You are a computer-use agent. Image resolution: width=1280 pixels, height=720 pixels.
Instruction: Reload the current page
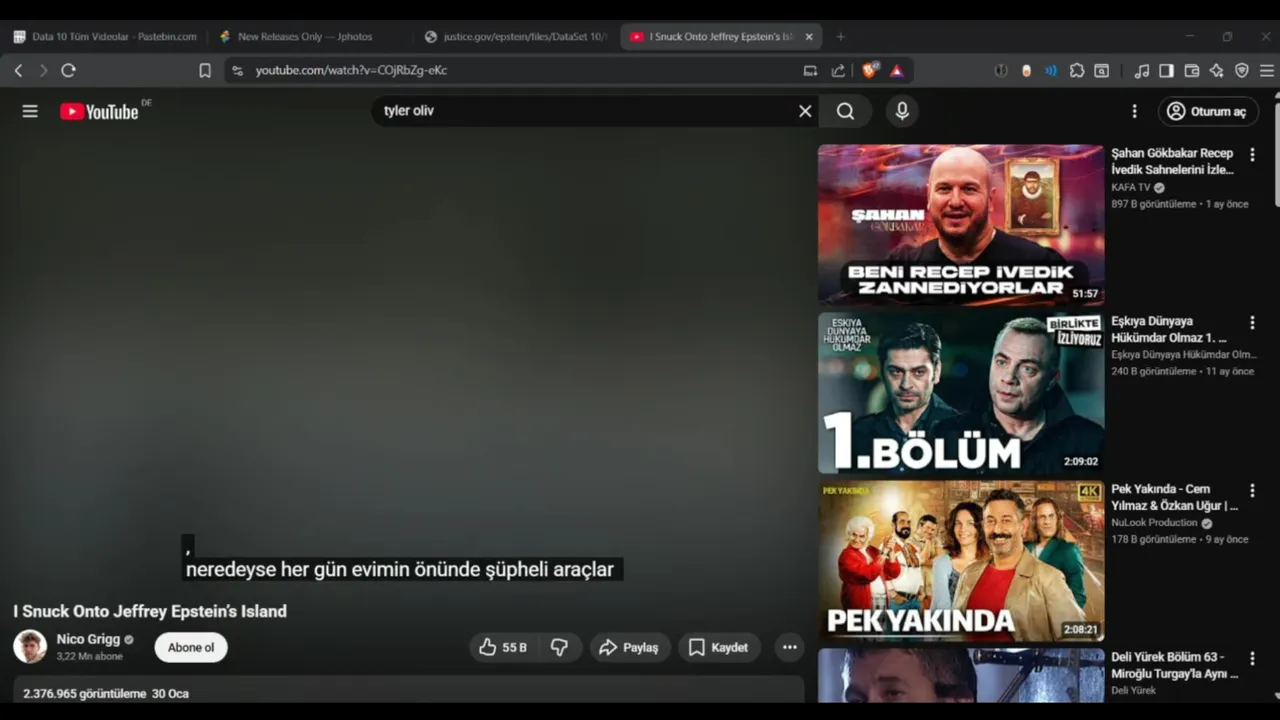pos(68,70)
